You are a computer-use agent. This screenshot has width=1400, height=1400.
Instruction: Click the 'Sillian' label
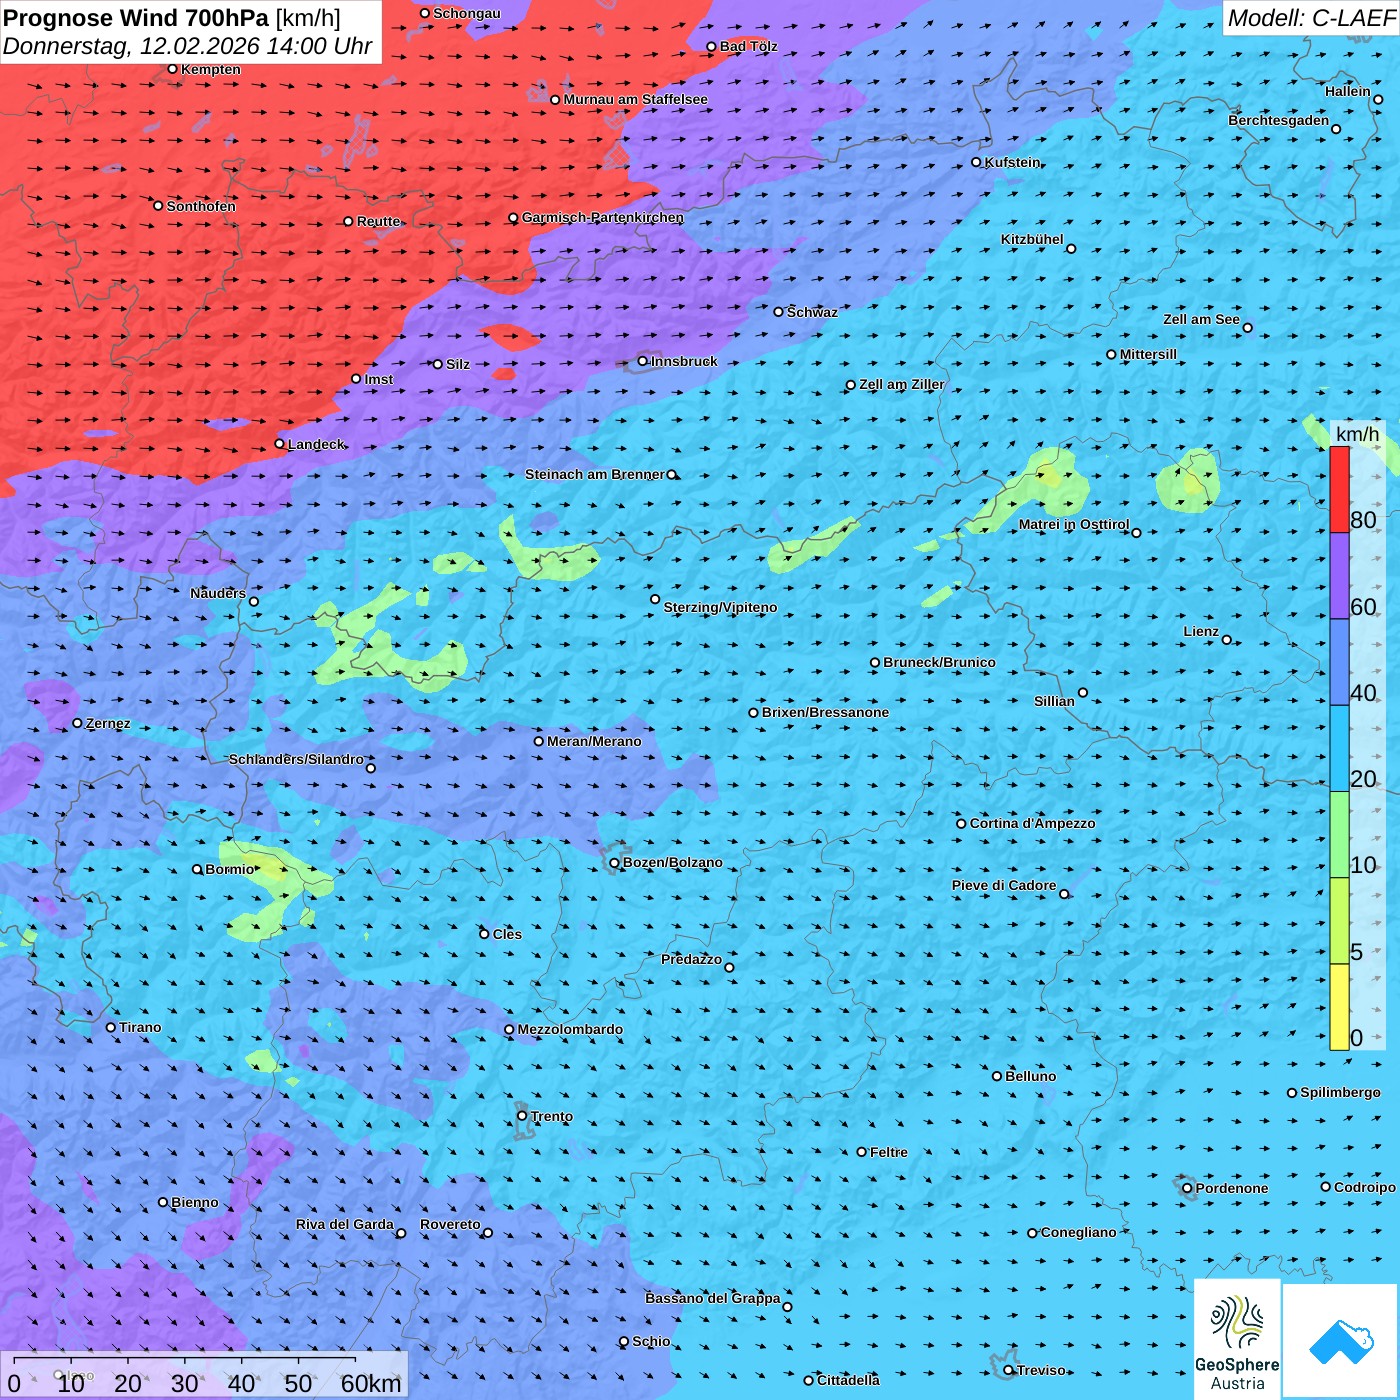pos(1054,701)
